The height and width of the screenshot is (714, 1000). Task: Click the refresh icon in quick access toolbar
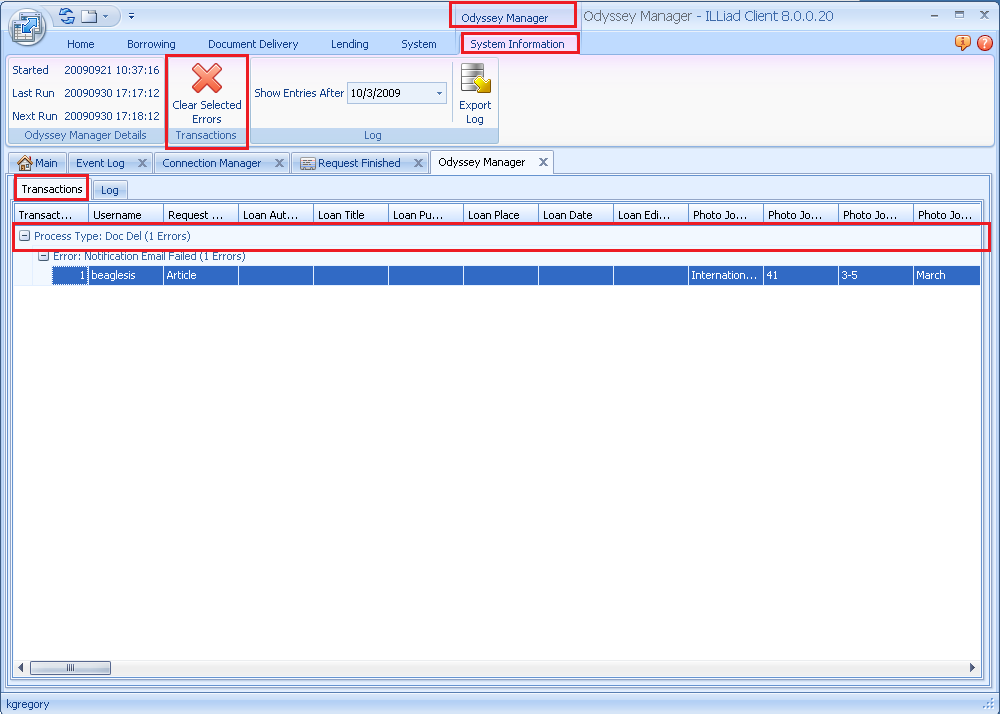tap(67, 16)
